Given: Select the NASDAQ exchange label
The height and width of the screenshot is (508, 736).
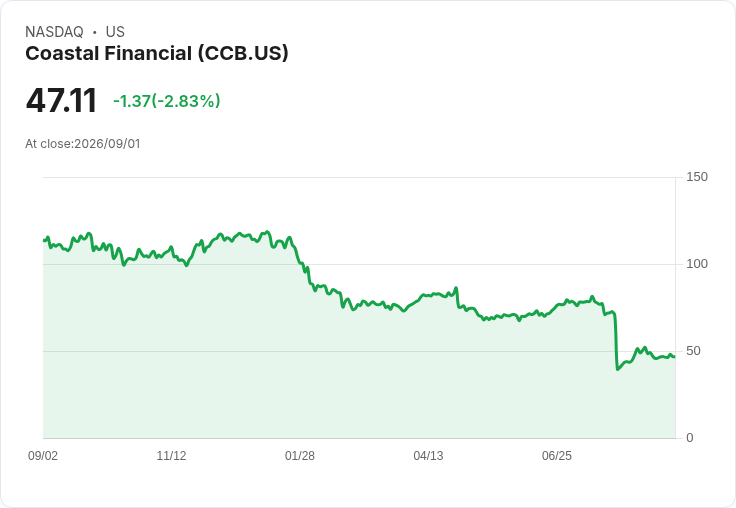Looking at the screenshot, I should tap(54, 32).
